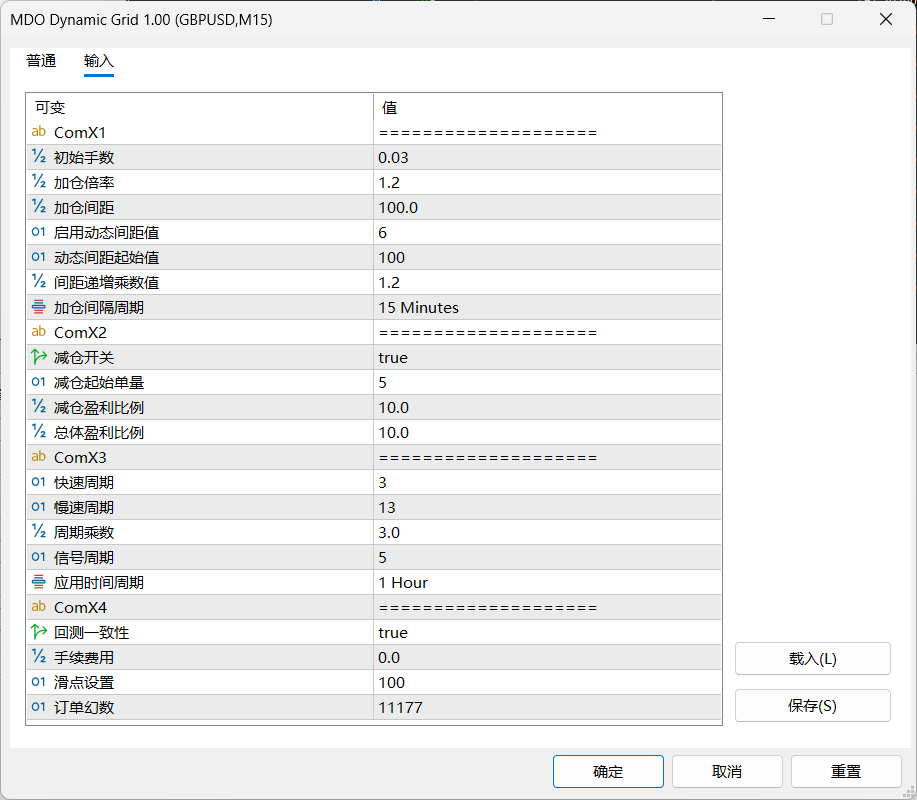Screen dimensions: 917x800
Task: Click the ½ icon next to 手续费用
Action: click(x=39, y=657)
